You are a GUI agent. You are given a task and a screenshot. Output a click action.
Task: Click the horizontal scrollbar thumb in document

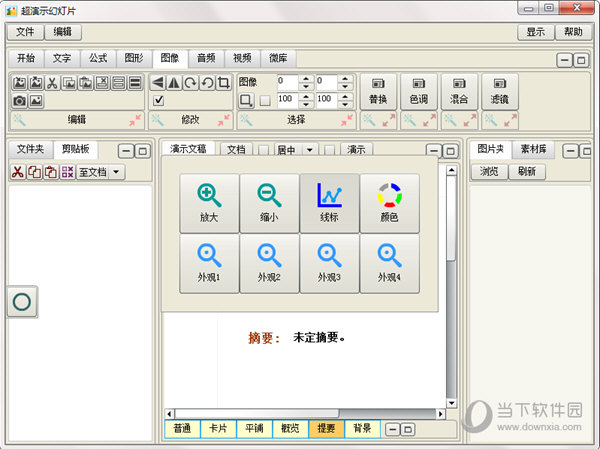257,414
